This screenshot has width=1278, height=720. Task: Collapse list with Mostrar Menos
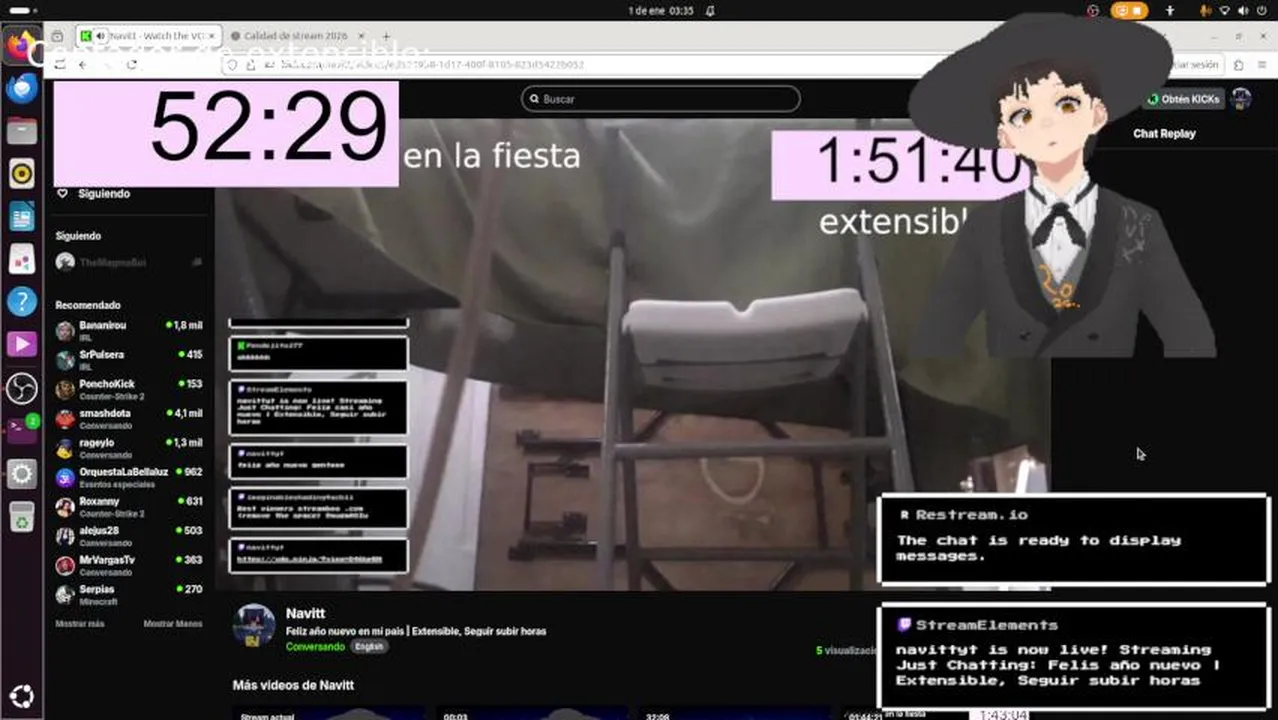click(x=173, y=623)
